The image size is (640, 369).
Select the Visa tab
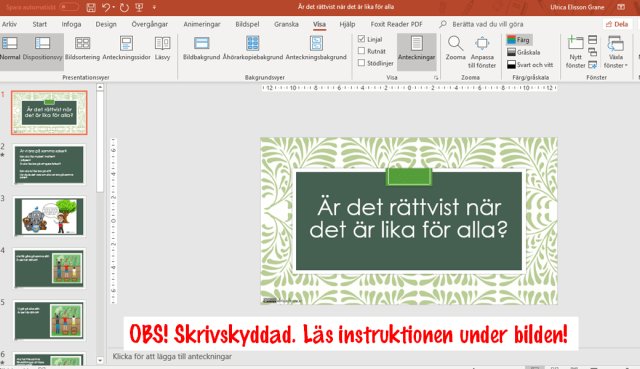[319, 24]
